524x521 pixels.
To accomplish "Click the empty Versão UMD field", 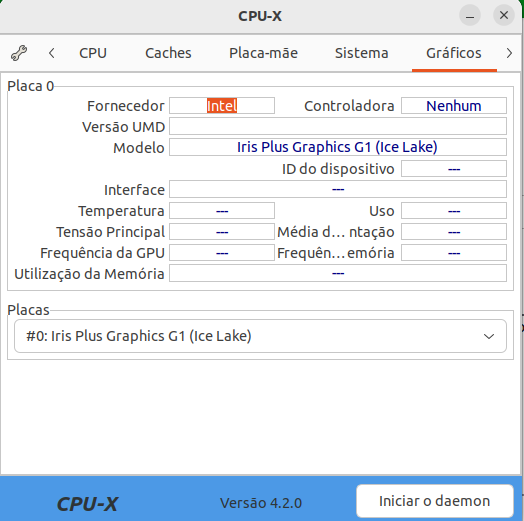I will [338, 126].
